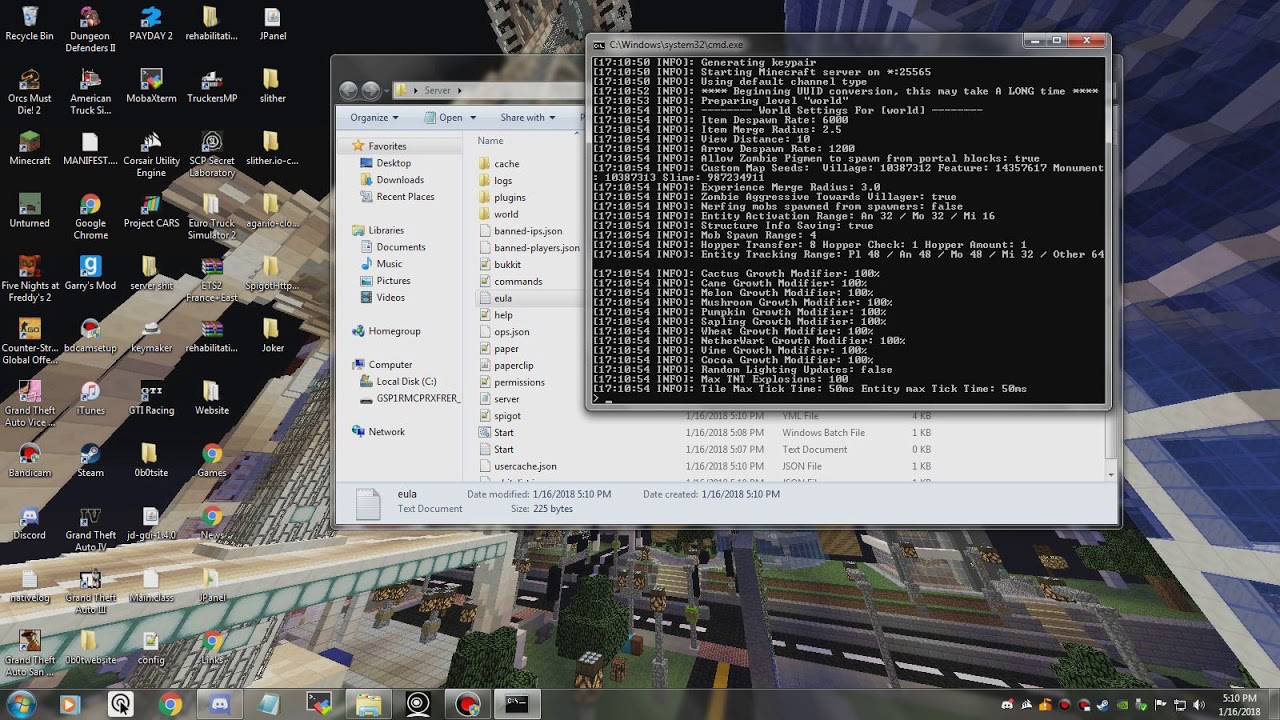Image resolution: width=1280 pixels, height=720 pixels.
Task: Click the Windows Start orb
Action: pyautogui.click(x=20, y=704)
